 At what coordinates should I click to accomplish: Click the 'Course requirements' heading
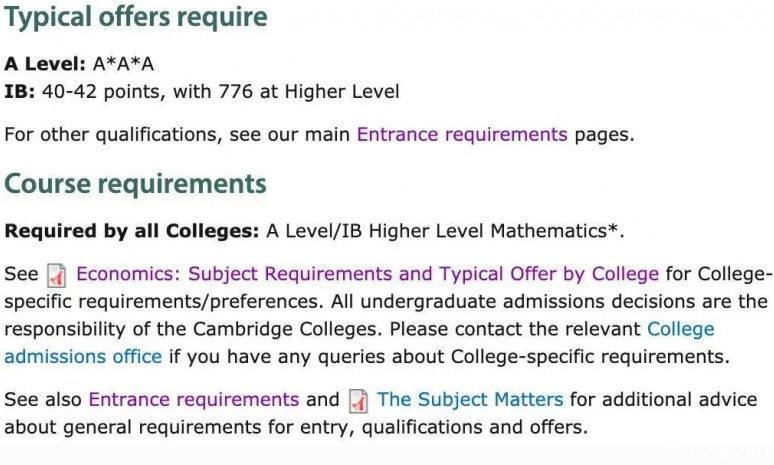(x=135, y=184)
